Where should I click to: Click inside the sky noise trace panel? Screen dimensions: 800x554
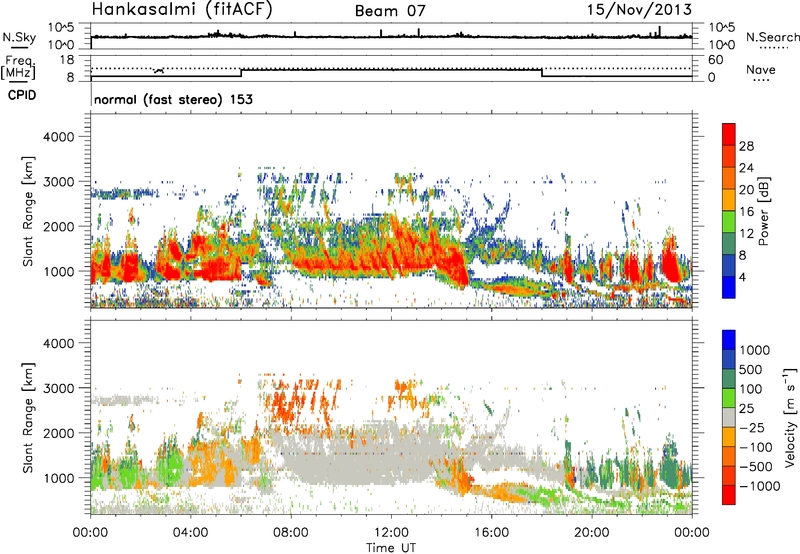pyautogui.click(x=391, y=36)
